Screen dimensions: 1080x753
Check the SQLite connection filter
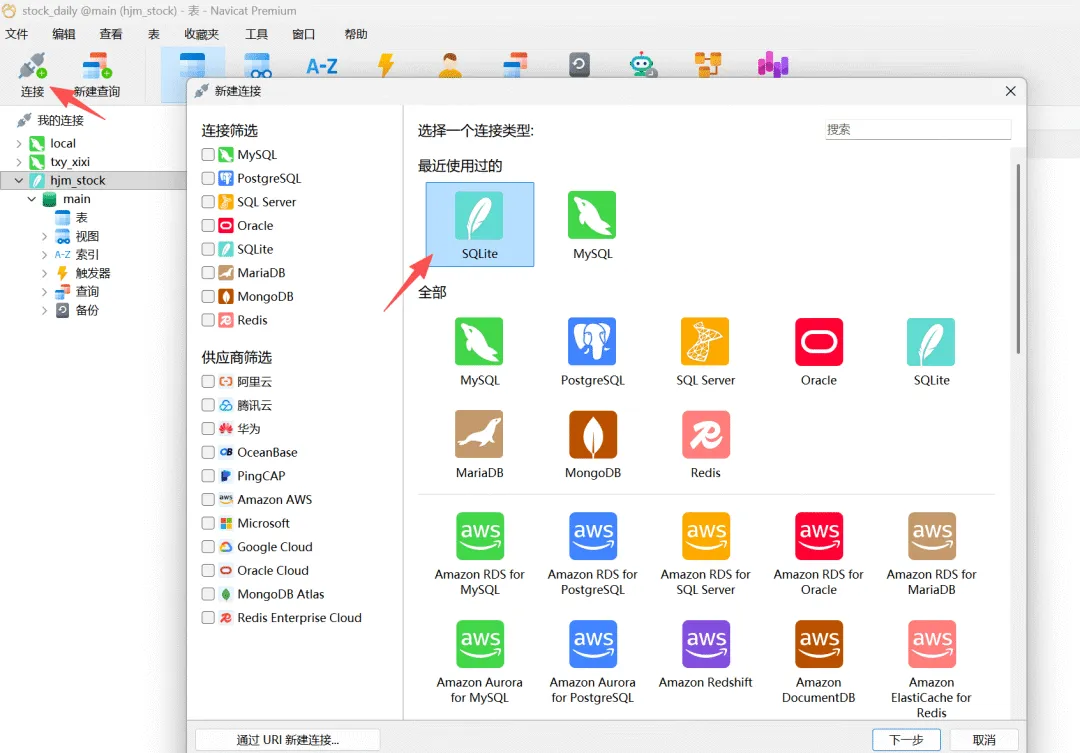click(208, 249)
